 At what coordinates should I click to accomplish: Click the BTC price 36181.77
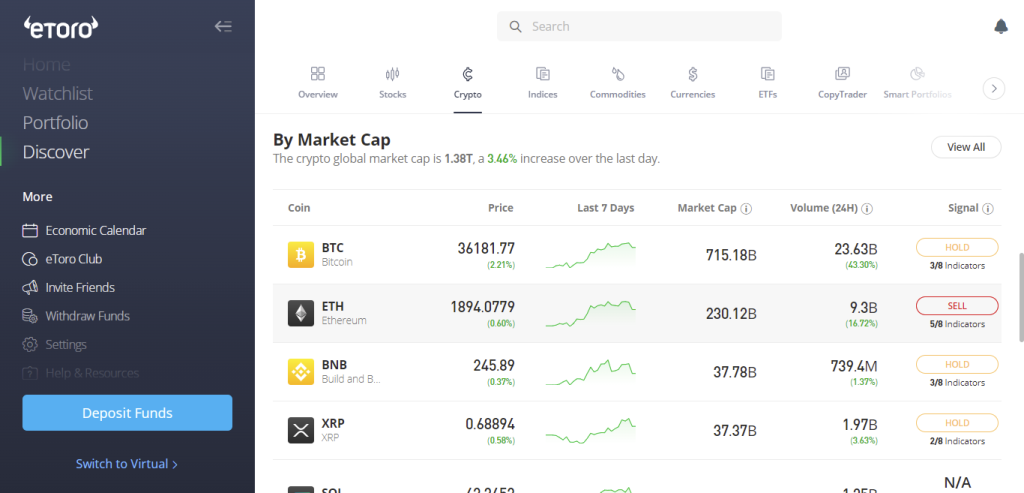tap(486, 248)
